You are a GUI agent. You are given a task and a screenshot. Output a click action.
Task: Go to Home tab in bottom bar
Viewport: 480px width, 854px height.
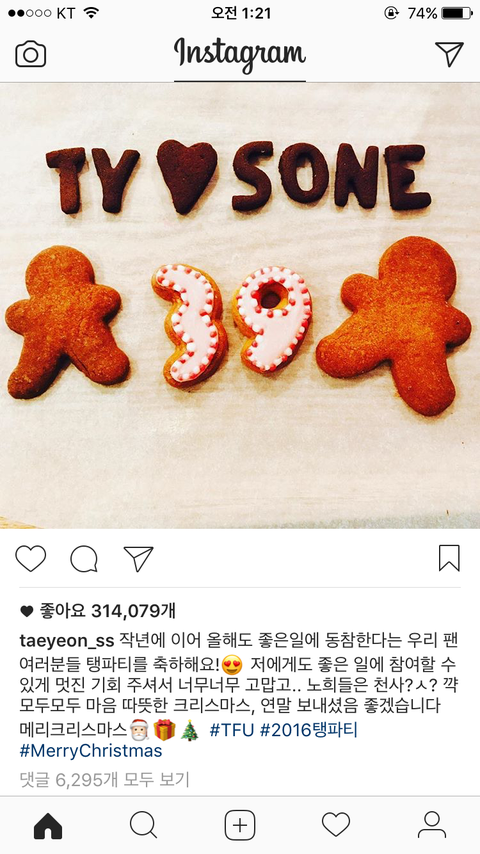click(48, 826)
